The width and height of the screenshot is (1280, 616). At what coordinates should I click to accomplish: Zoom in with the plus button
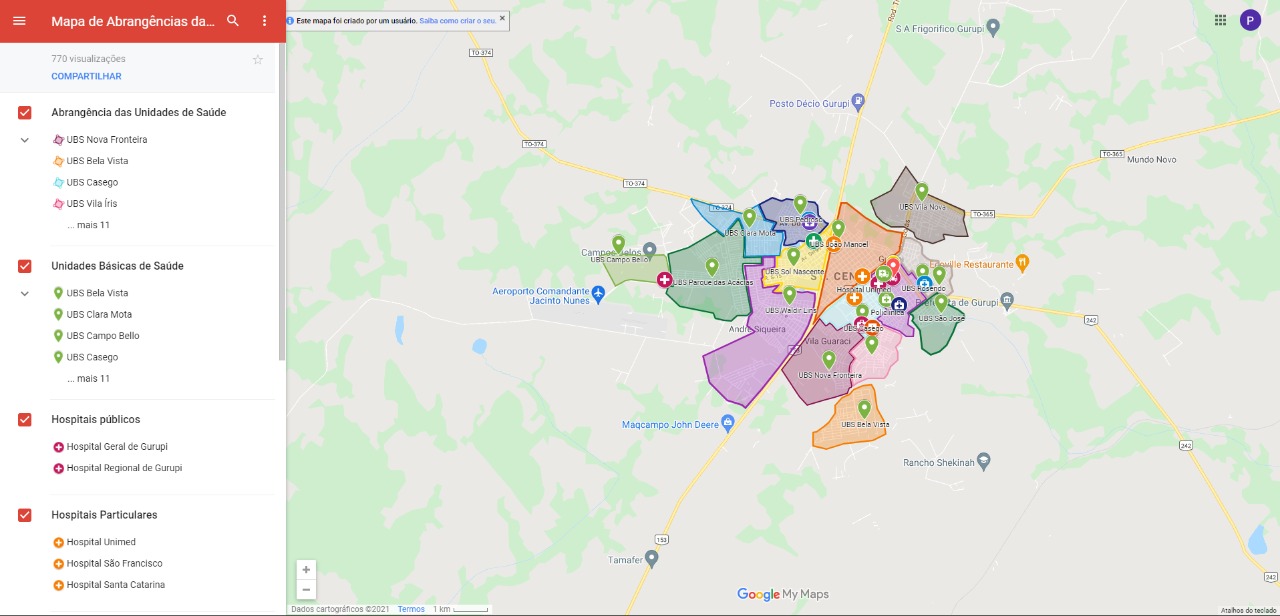pyautogui.click(x=306, y=570)
